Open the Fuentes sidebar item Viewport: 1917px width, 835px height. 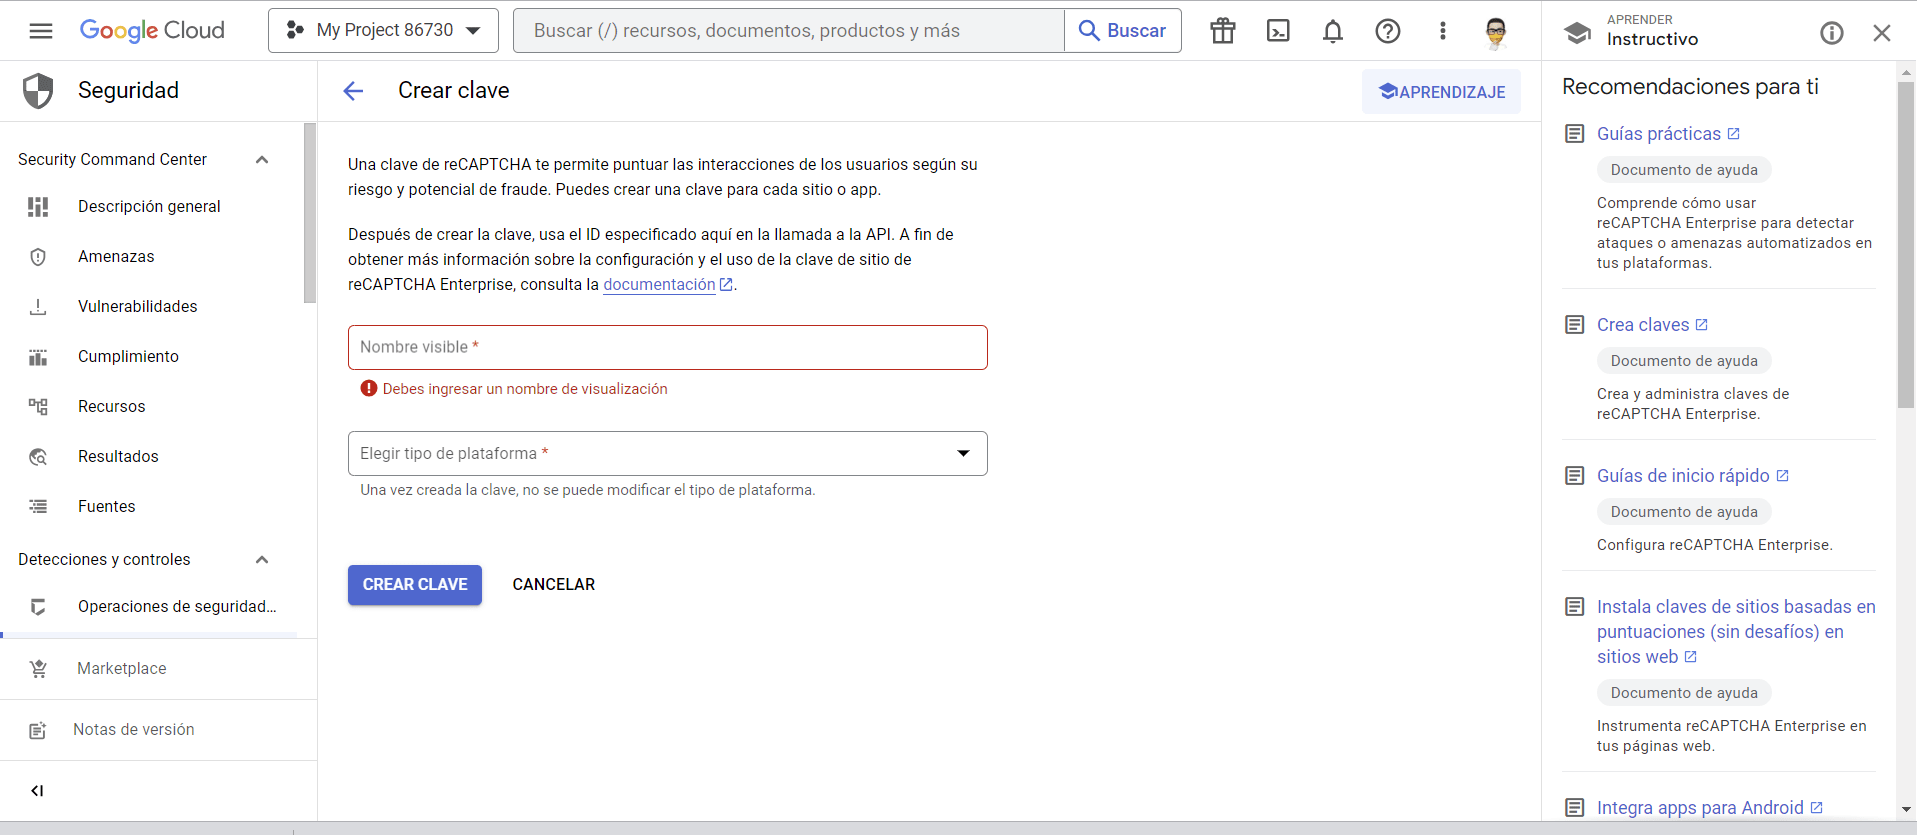coord(106,506)
